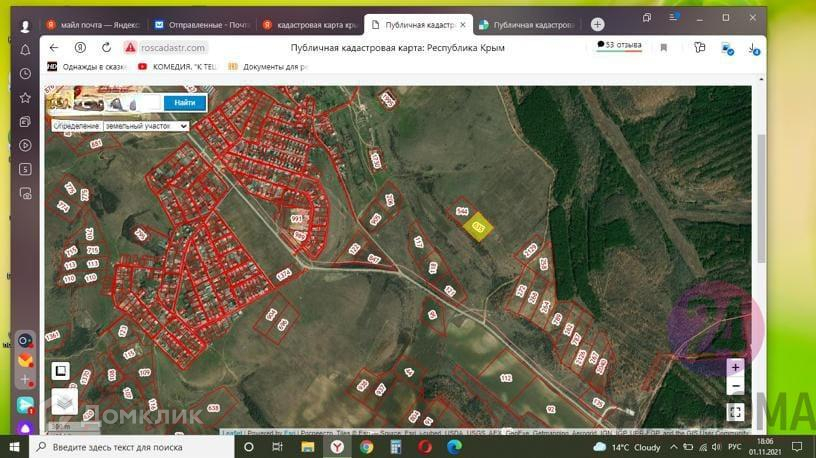The width and height of the screenshot is (816, 458).
Task: Show hidden system tray icons
Action: 674,447
